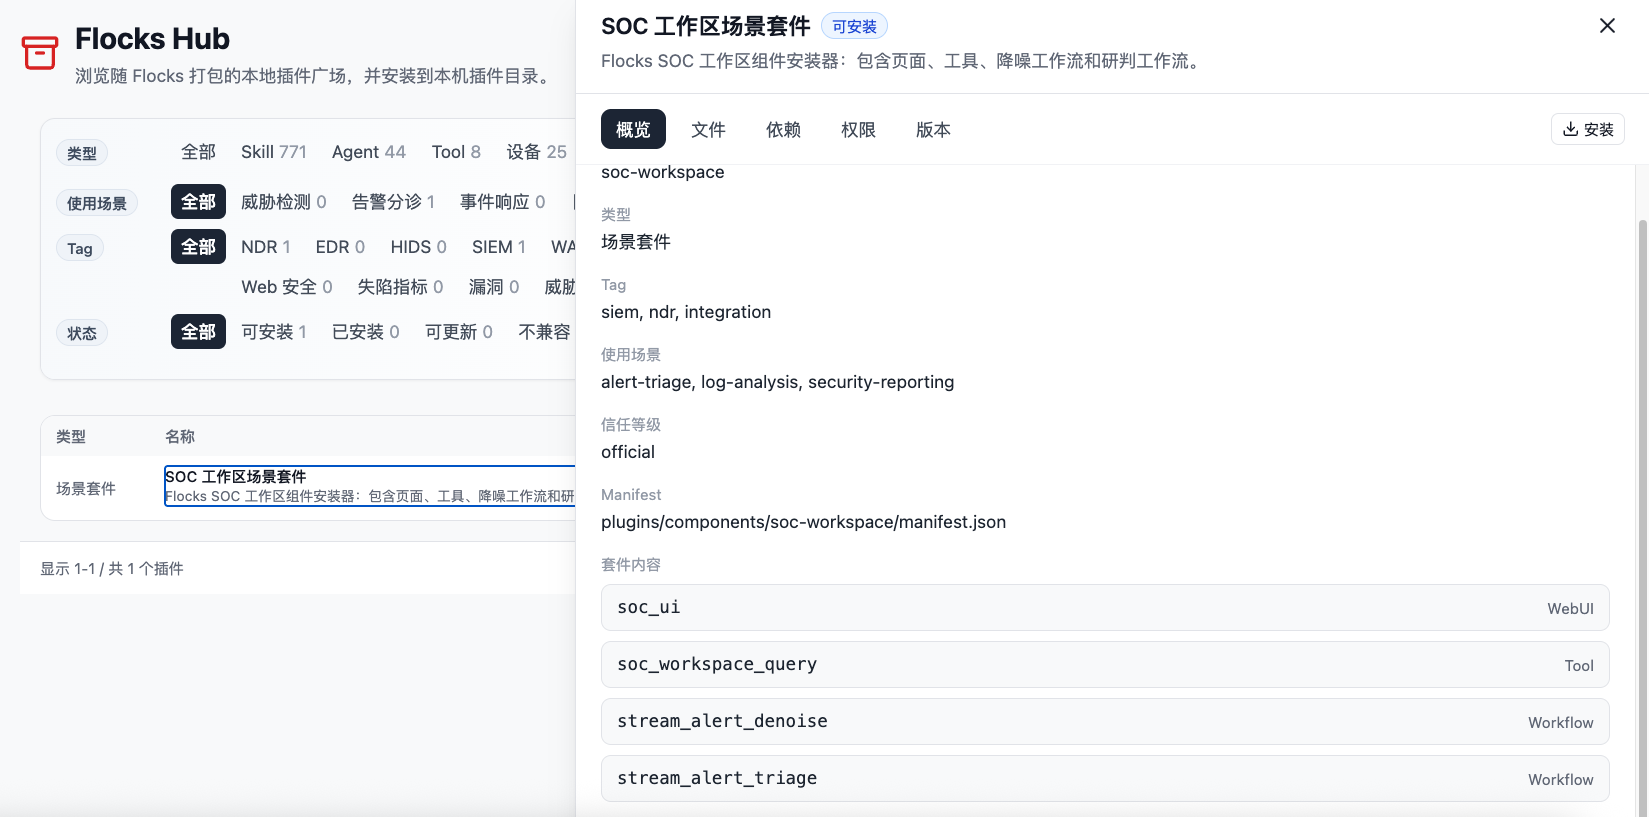
Task: Filter by 失陷指标 0 tag
Action: pyautogui.click(x=400, y=287)
